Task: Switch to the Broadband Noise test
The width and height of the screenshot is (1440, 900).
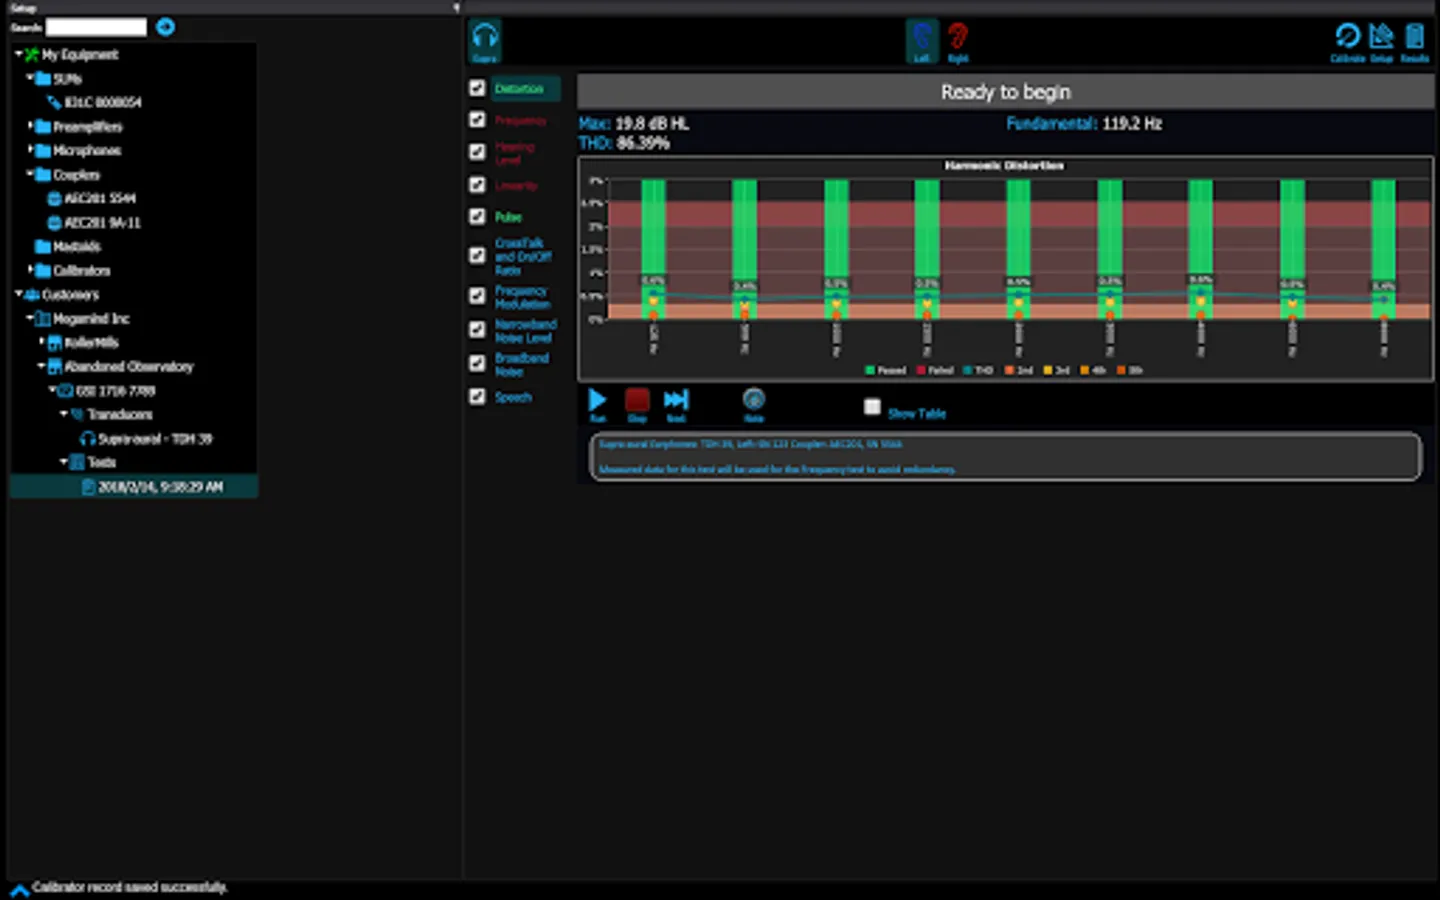Action: tap(522, 364)
